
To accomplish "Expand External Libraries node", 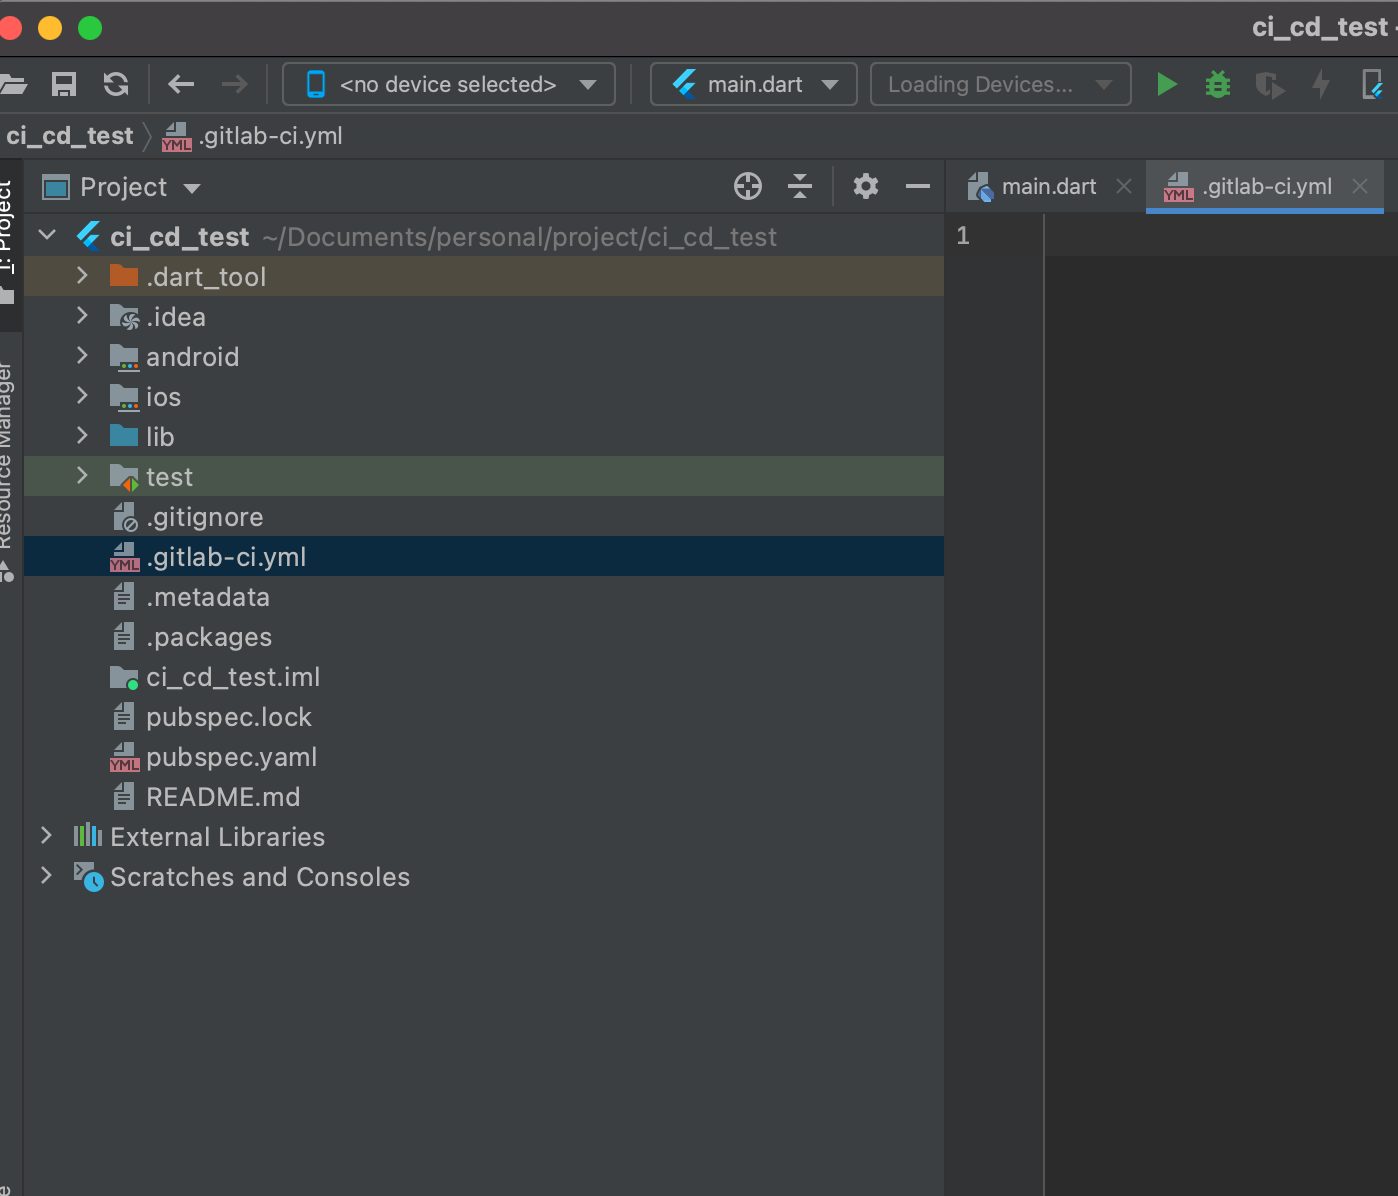I will click(x=46, y=836).
